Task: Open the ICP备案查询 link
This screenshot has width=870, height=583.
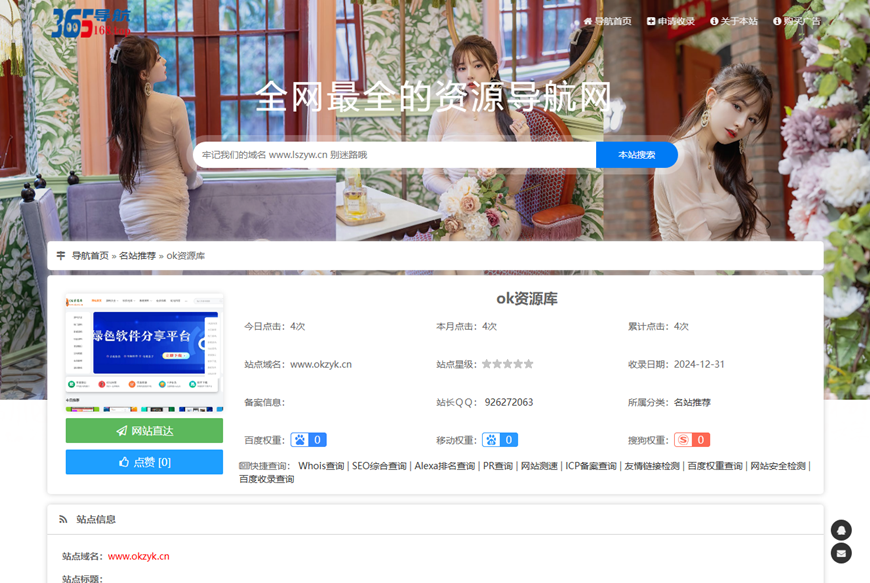Action: pos(591,466)
